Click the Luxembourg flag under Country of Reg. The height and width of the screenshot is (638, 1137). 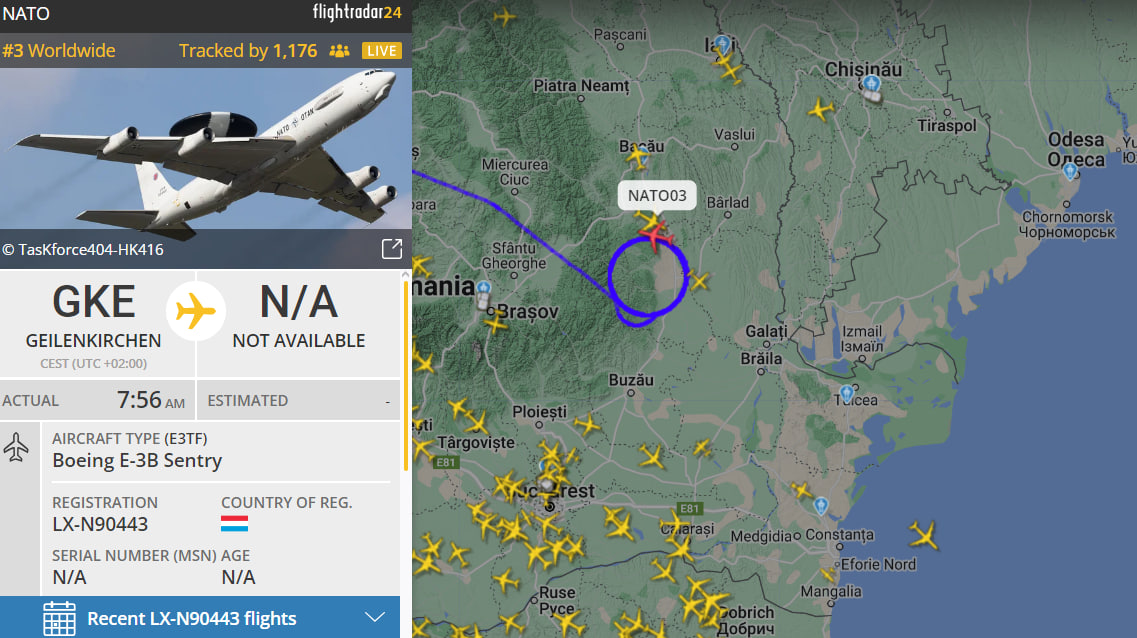tap(234, 523)
